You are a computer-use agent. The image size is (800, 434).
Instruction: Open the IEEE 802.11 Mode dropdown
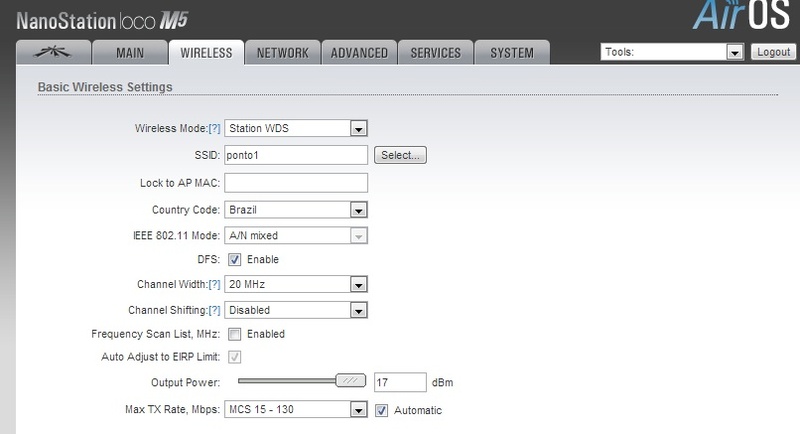pyautogui.click(x=296, y=236)
